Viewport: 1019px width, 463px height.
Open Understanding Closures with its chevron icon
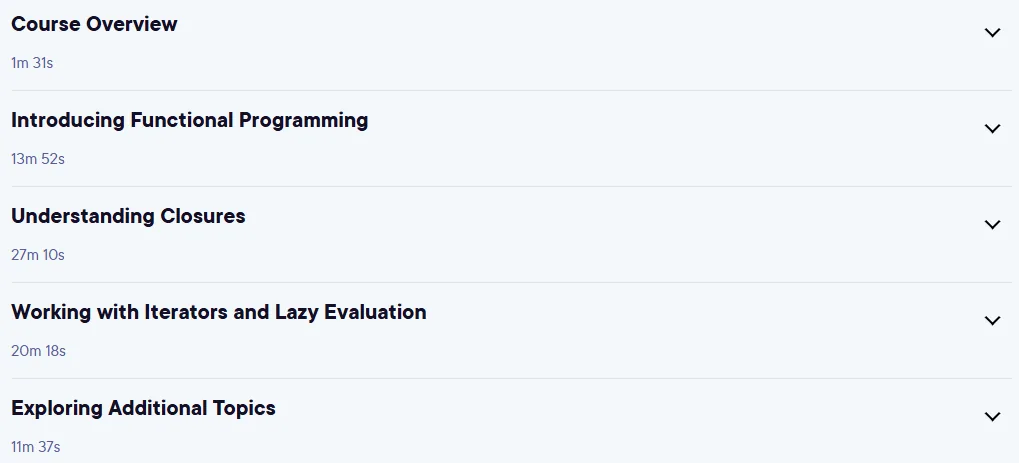[x=992, y=225]
